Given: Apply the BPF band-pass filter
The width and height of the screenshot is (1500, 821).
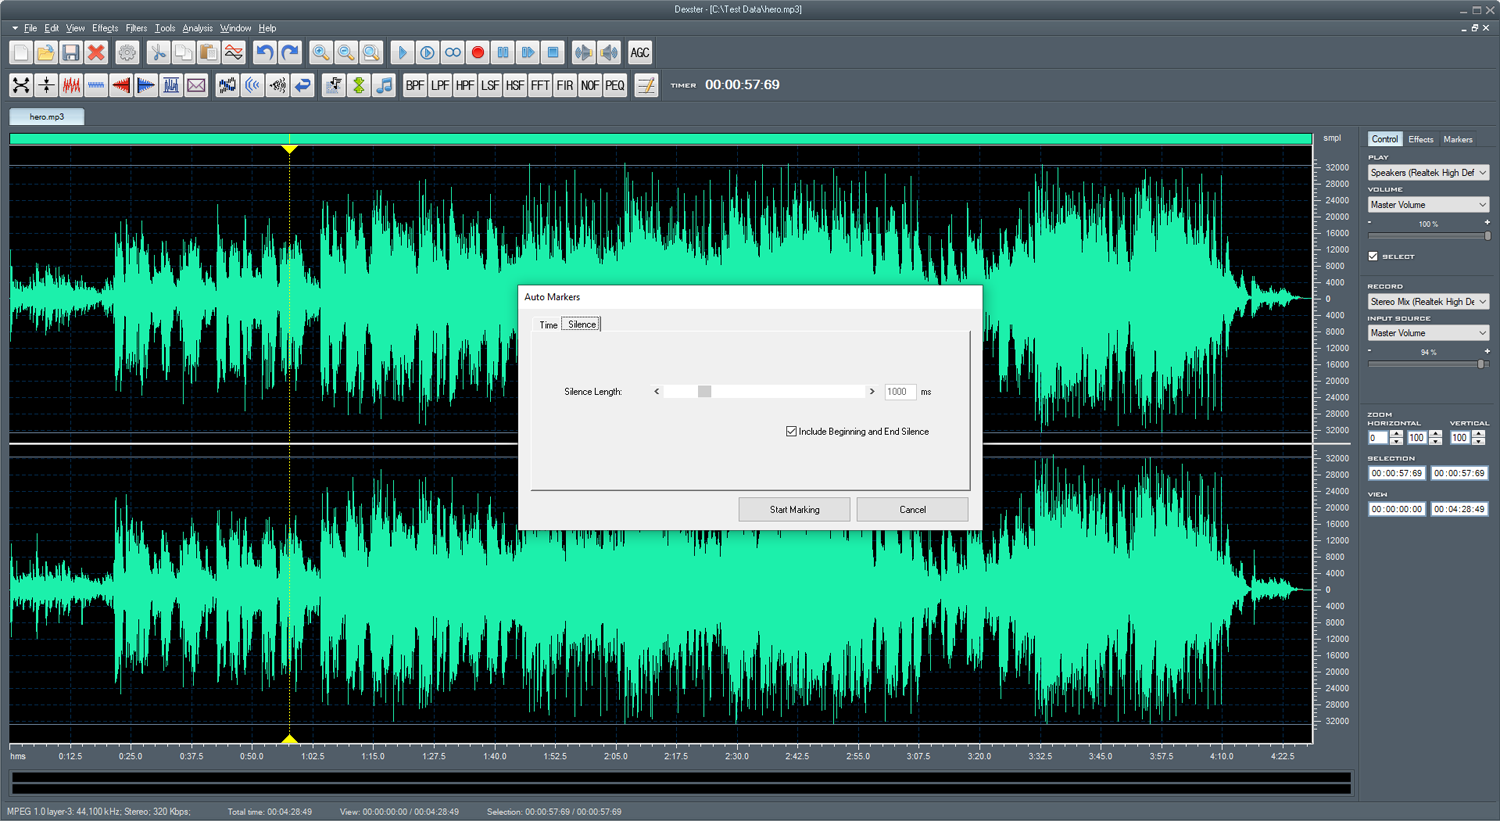Looking at the screenshot, I should pyautogui.click(x=415, y=86).
